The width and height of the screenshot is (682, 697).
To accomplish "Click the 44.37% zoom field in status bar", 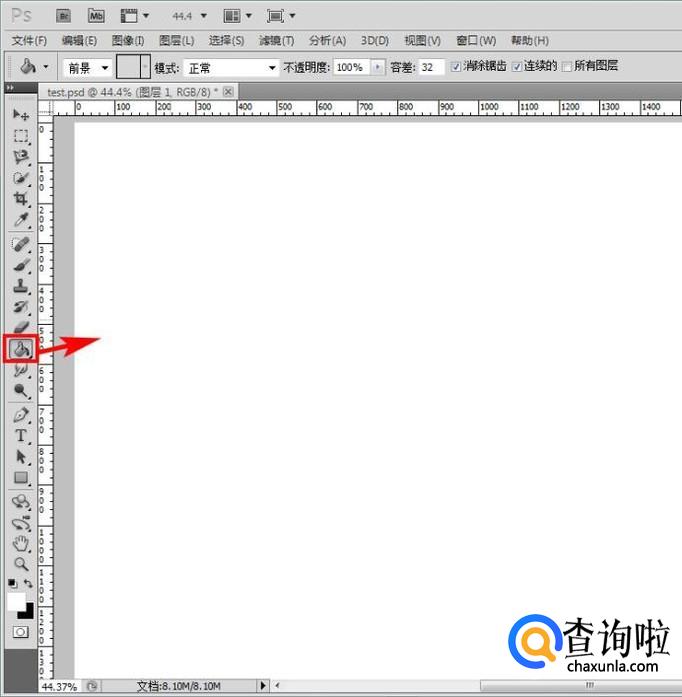I will 59,686.
